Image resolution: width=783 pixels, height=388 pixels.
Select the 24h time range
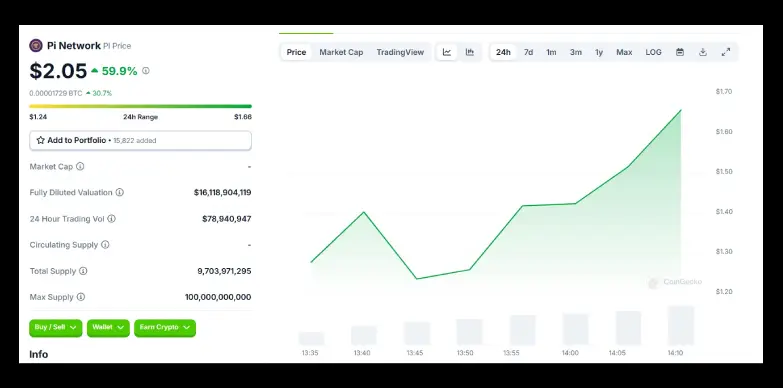[503, 52]
